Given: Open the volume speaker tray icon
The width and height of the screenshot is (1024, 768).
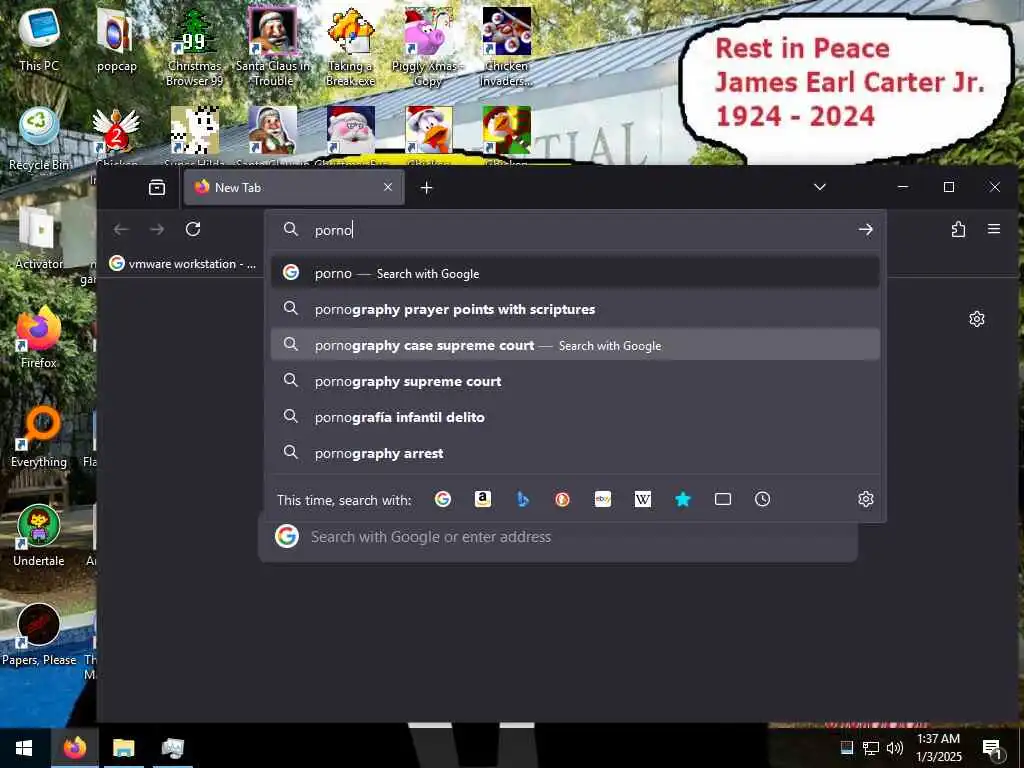Looking at the screenshot, I should 895,748.
